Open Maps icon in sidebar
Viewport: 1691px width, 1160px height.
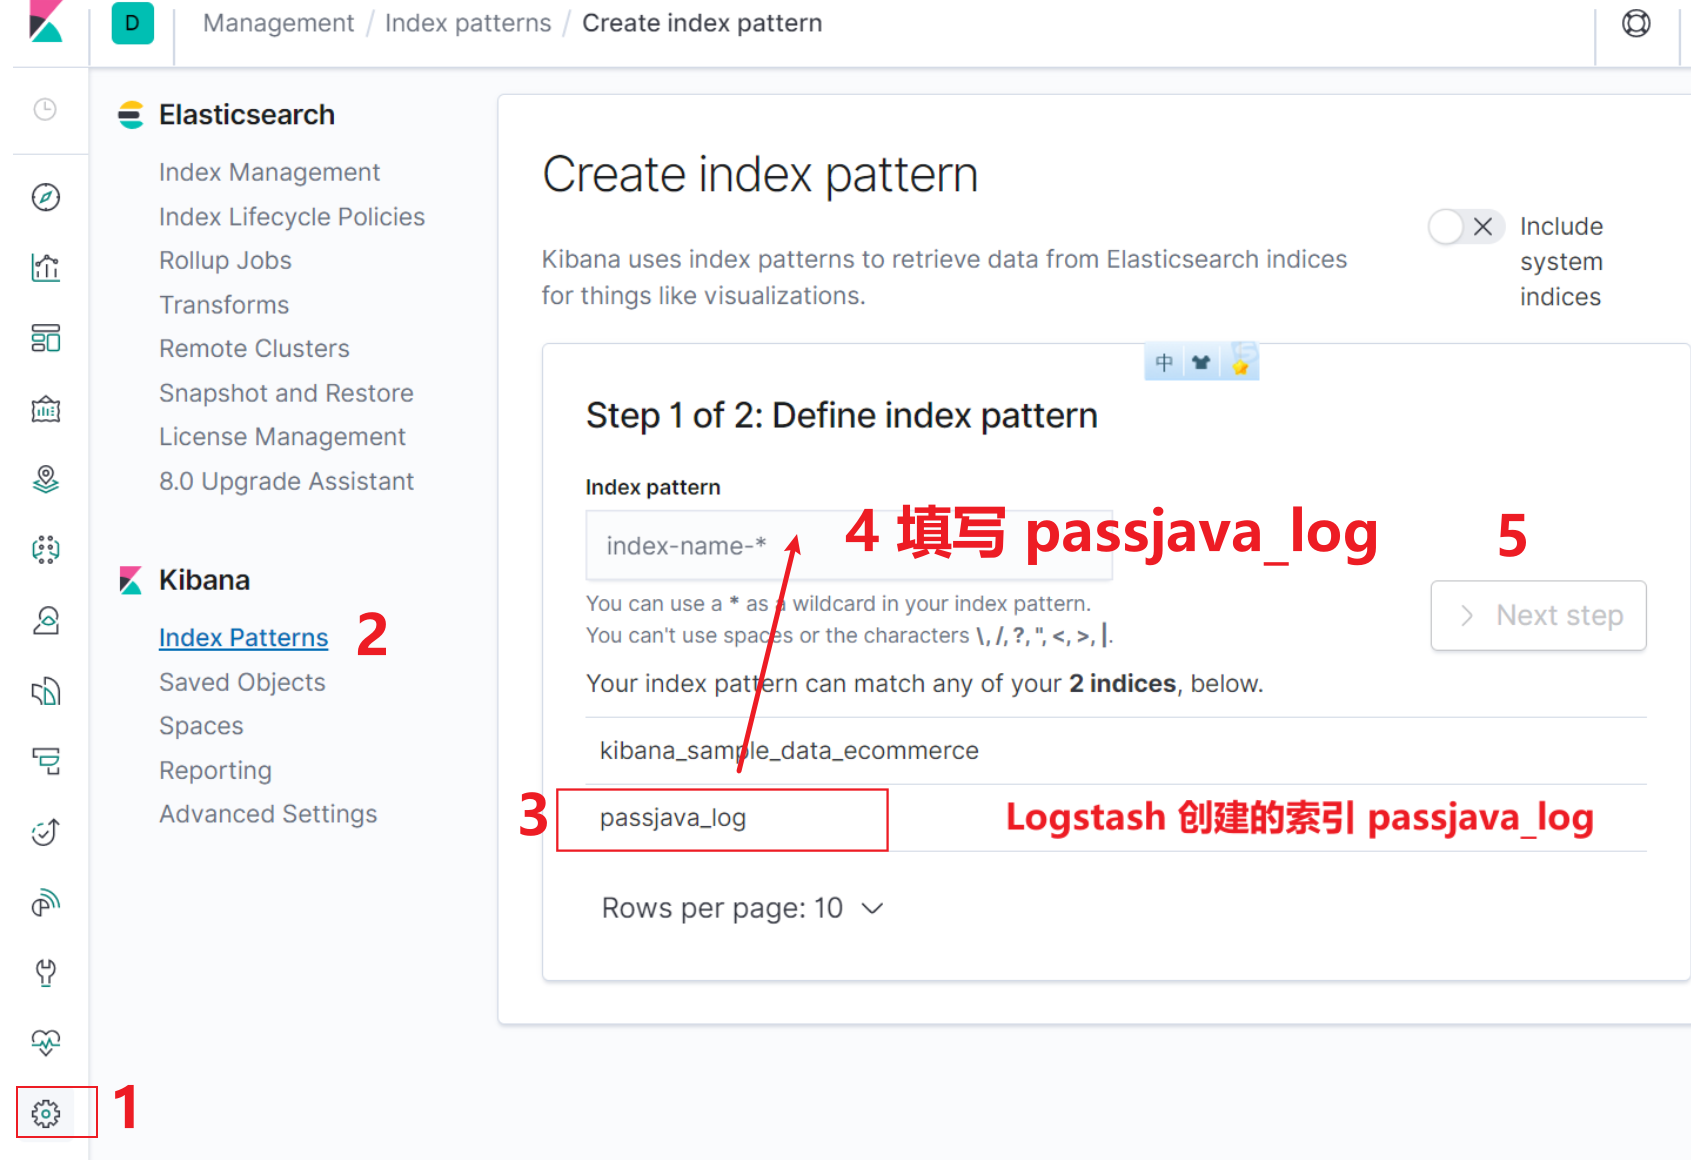(x=46, y=480)
